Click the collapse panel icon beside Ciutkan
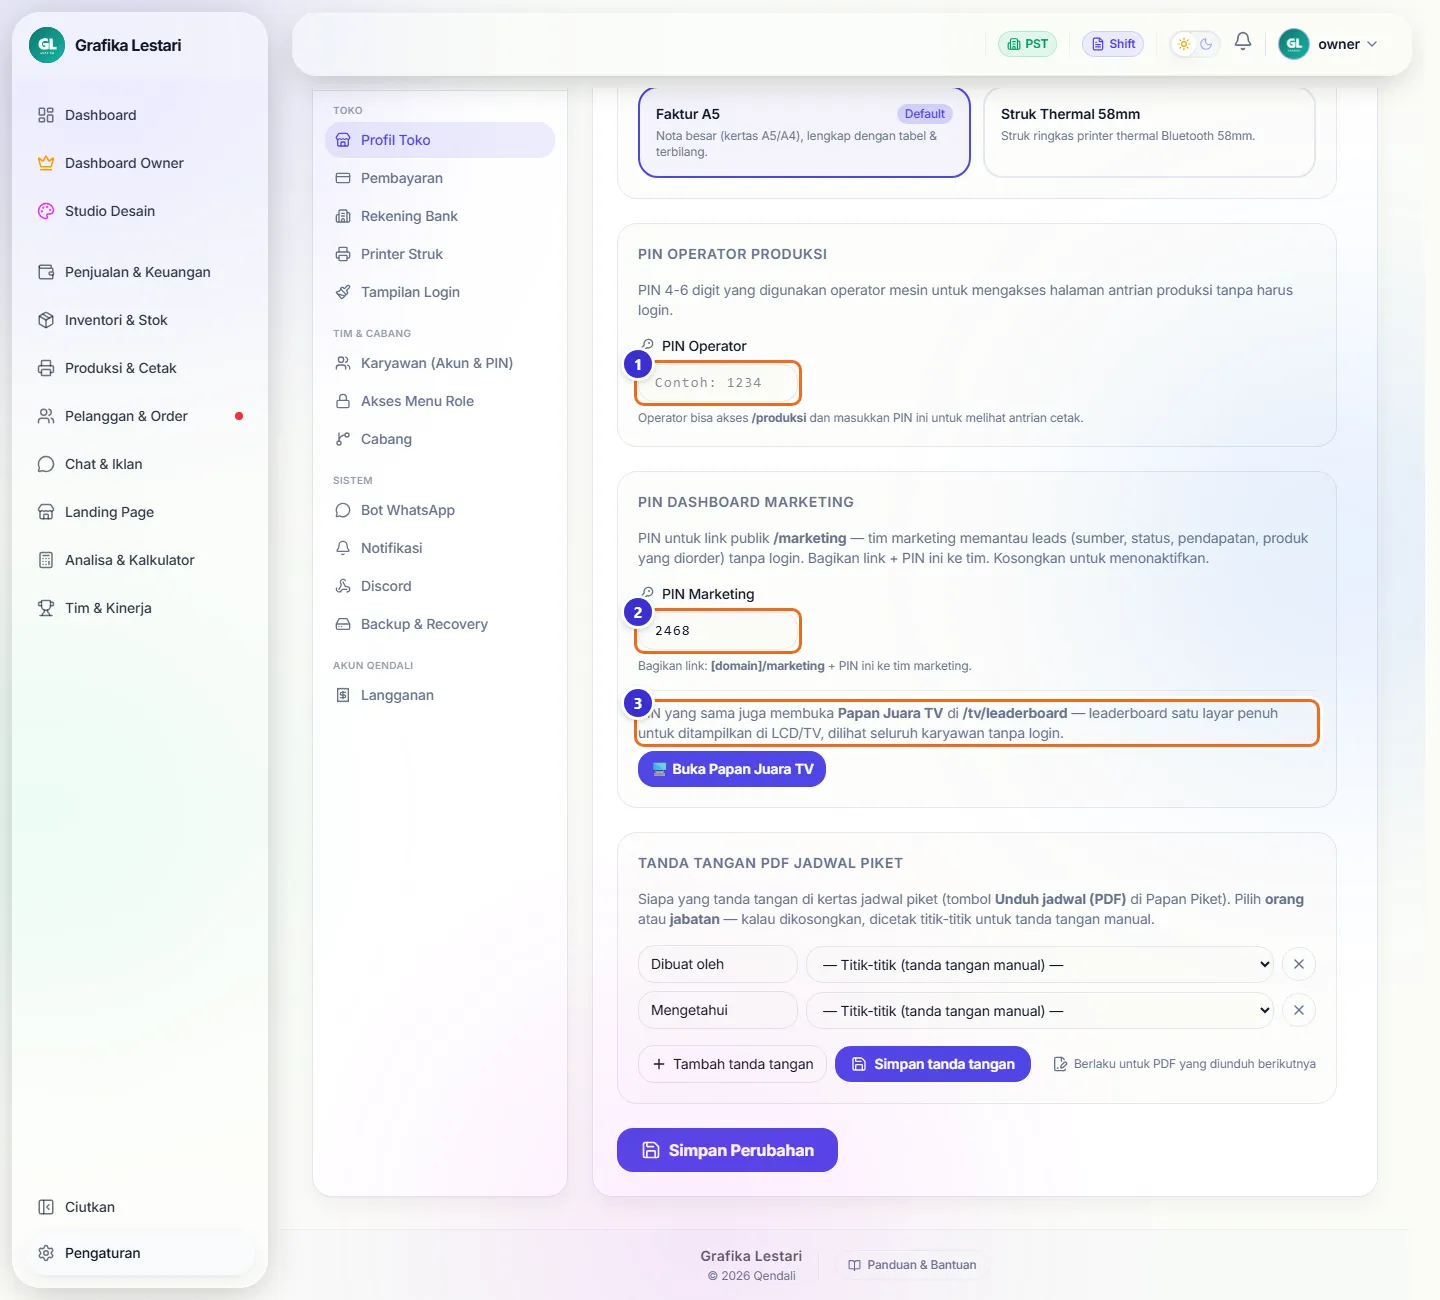 coord(46,1207)
